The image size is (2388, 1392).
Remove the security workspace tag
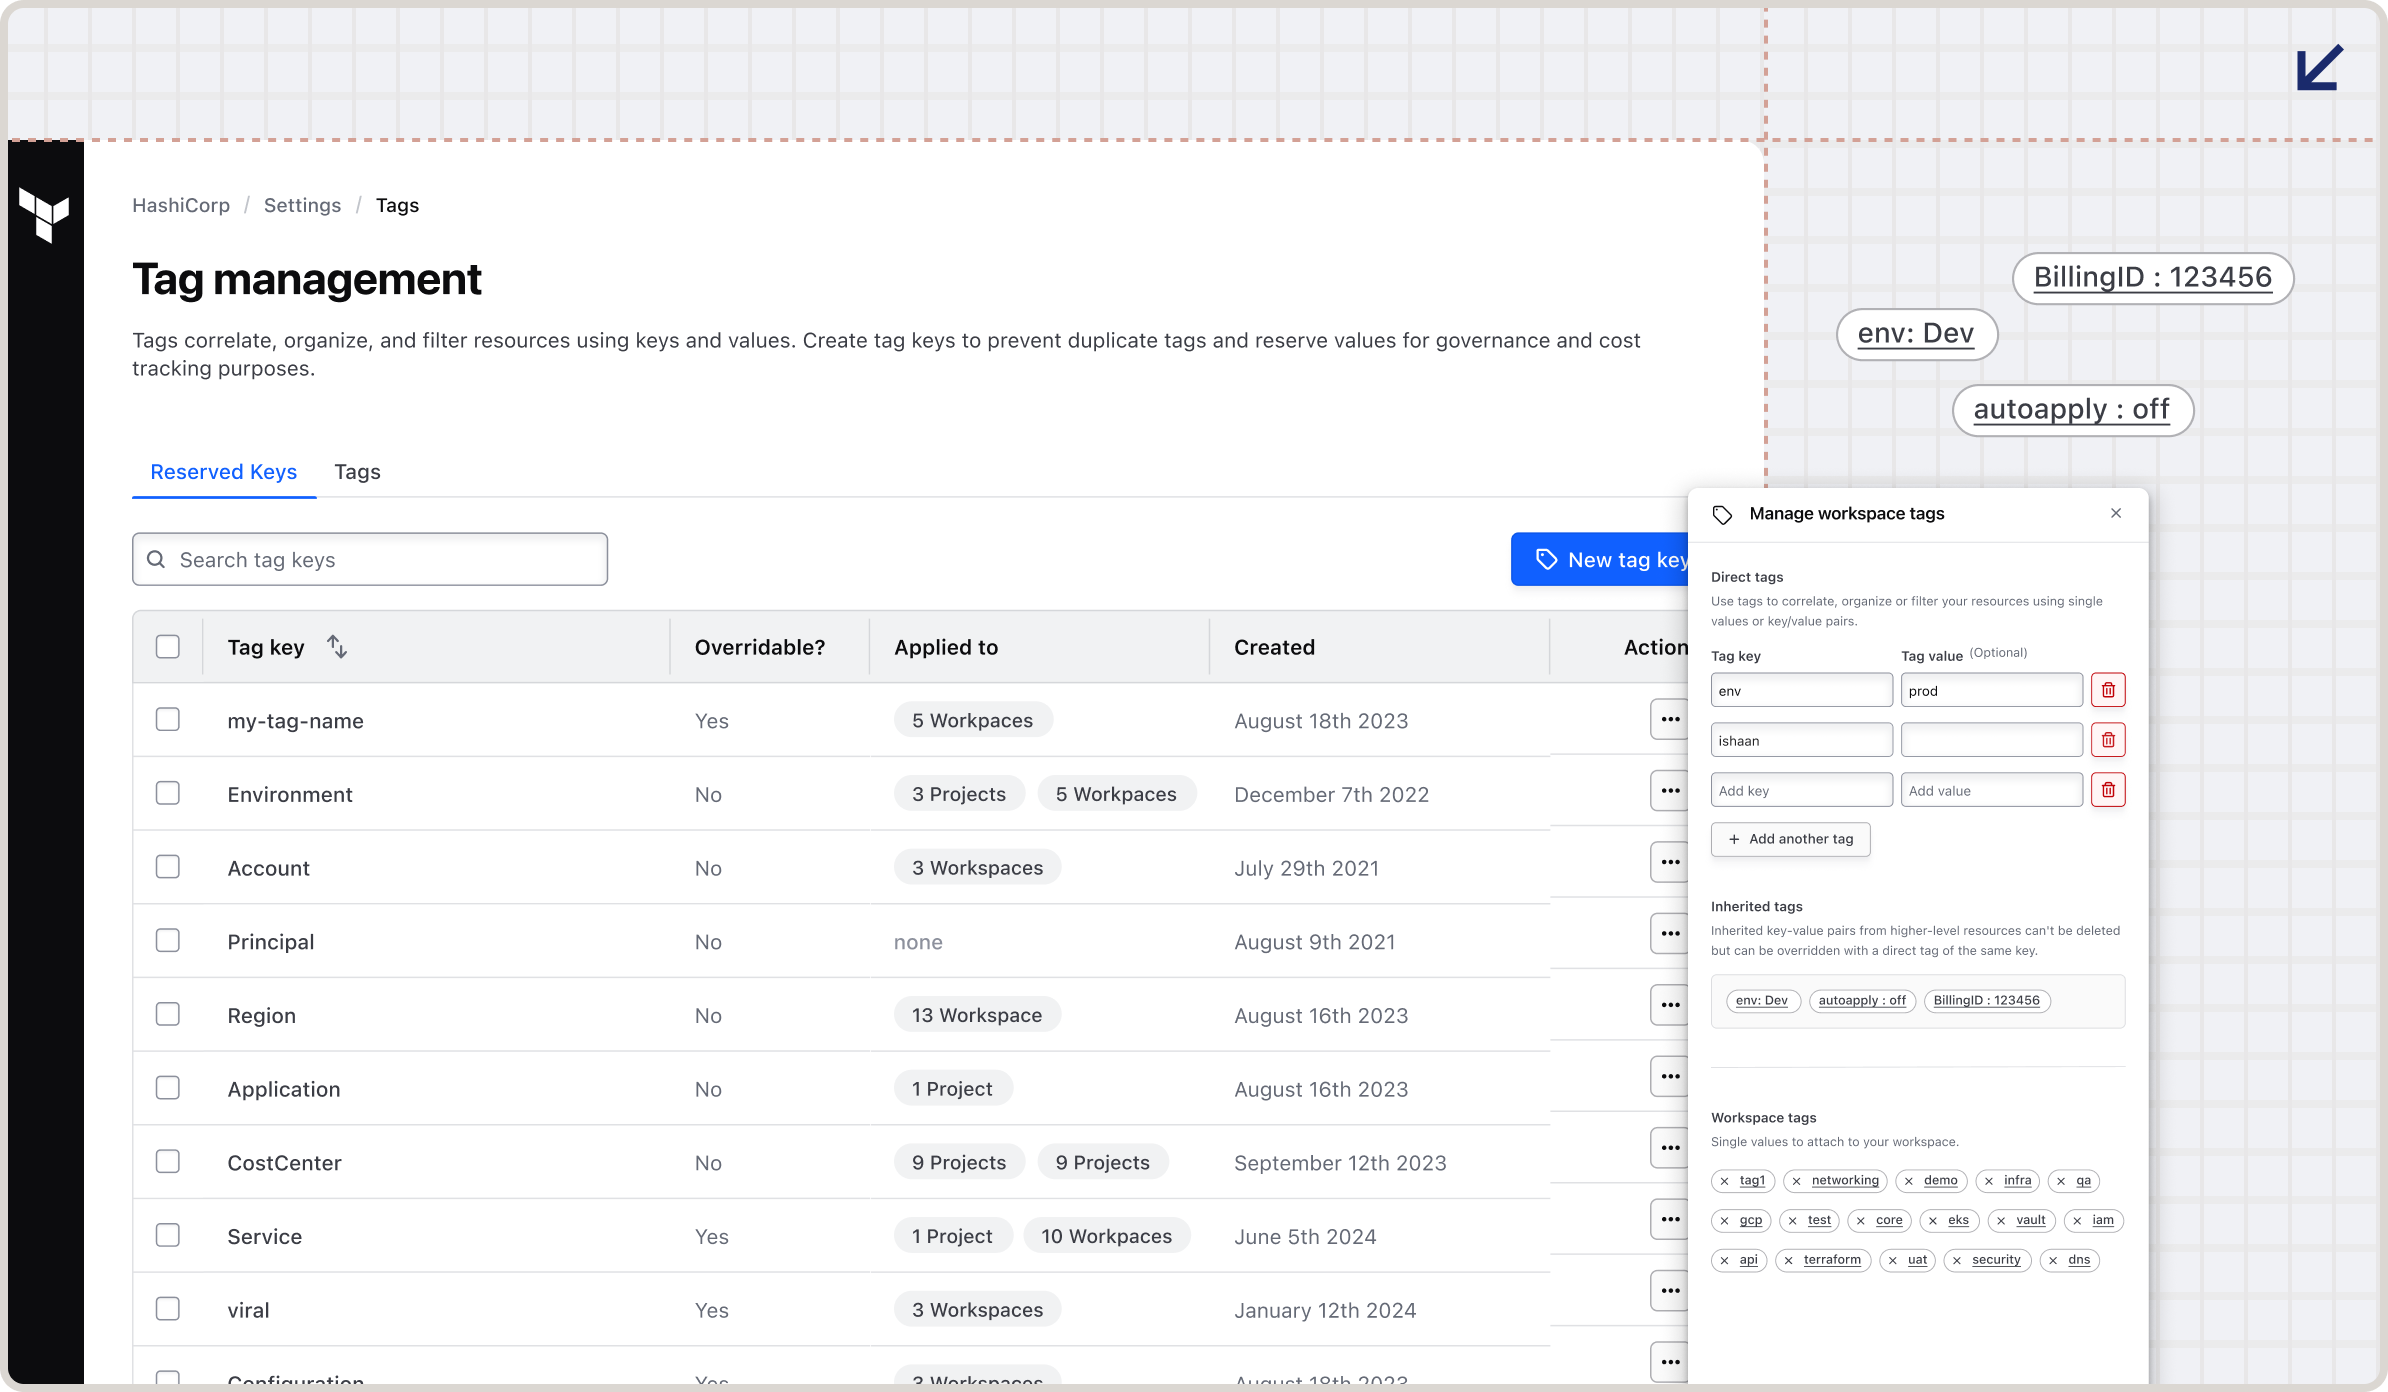pos(1957,1260)
